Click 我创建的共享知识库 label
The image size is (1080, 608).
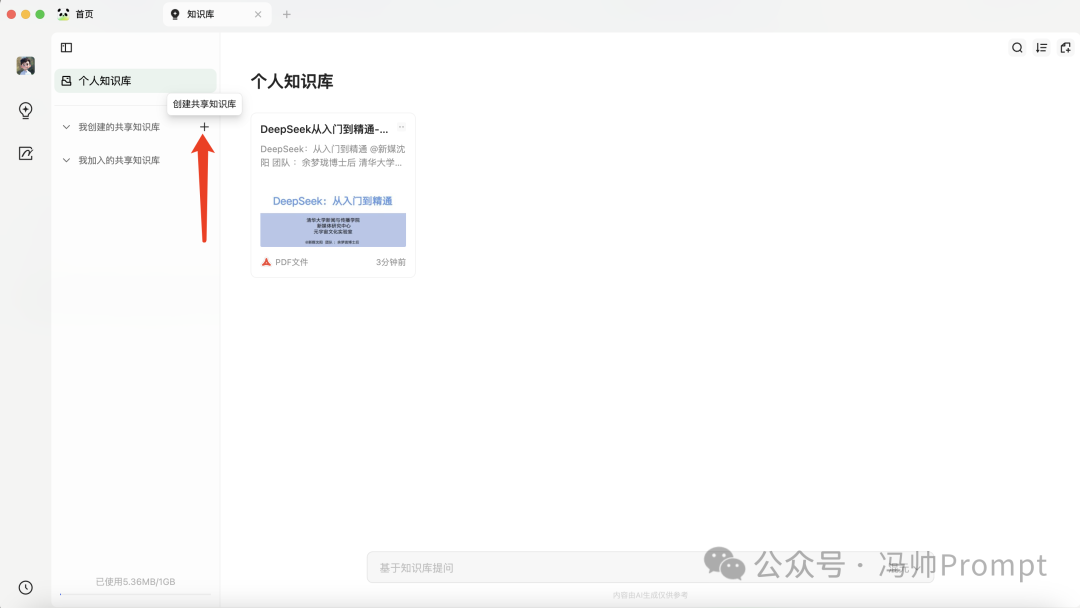119,127
